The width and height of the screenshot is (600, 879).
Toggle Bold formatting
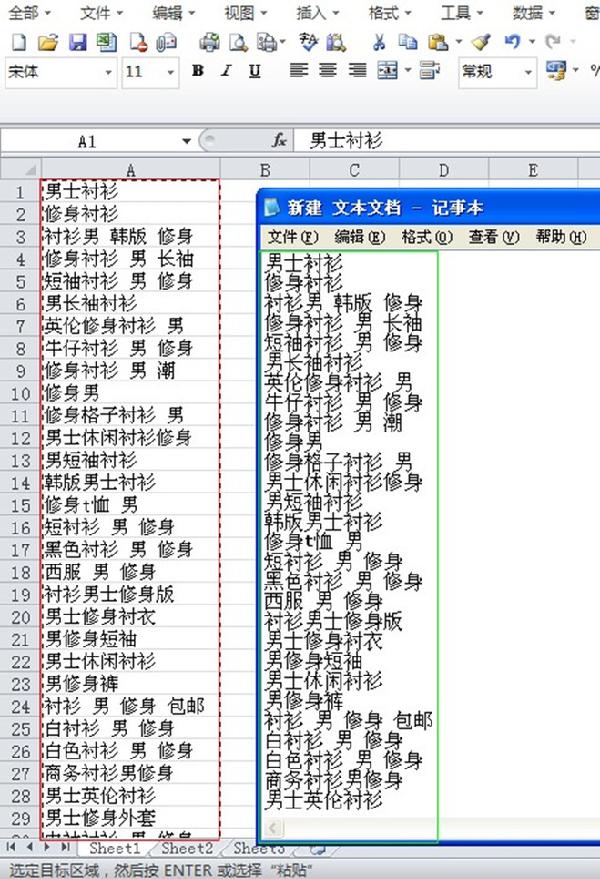198,71
